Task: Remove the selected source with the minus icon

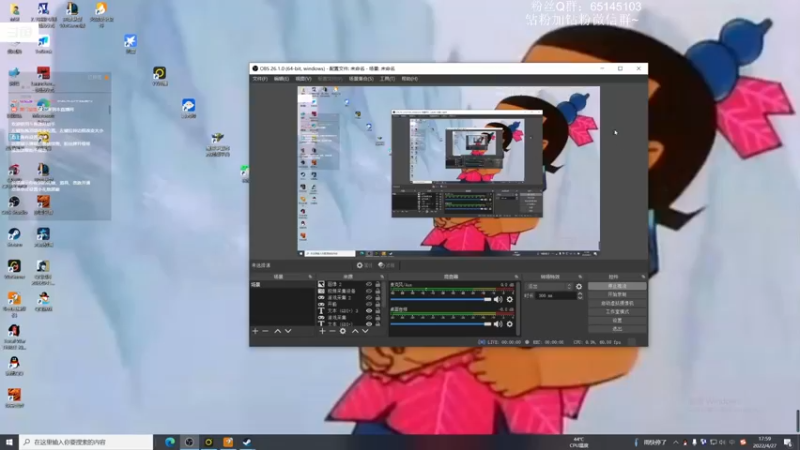Action: pyautogui.click(x=332, y=331)
